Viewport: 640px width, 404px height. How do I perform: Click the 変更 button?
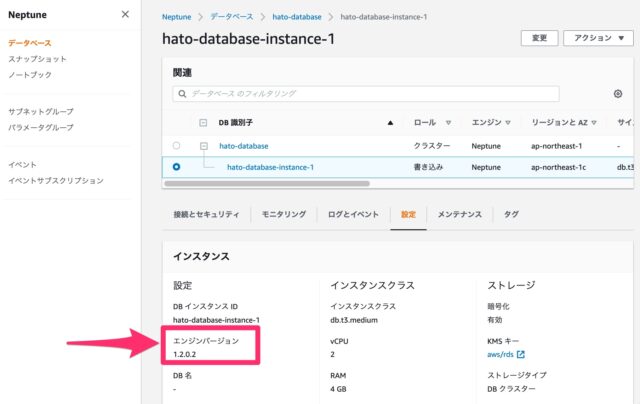coord(539,38)
